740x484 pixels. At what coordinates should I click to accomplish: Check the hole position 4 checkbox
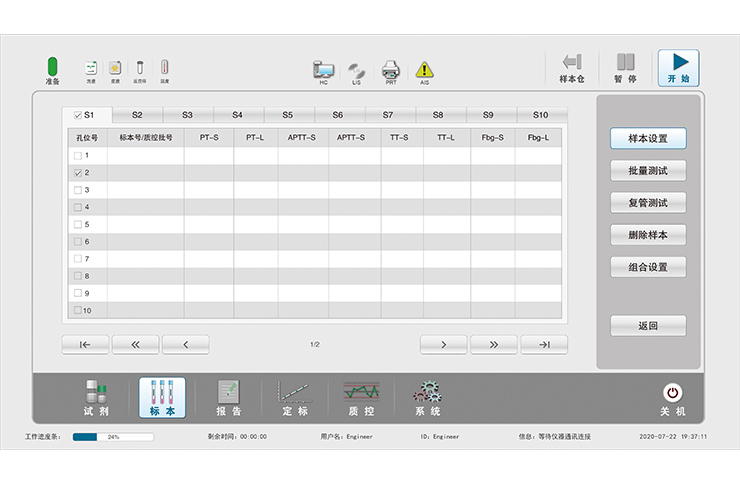(78, 207)
